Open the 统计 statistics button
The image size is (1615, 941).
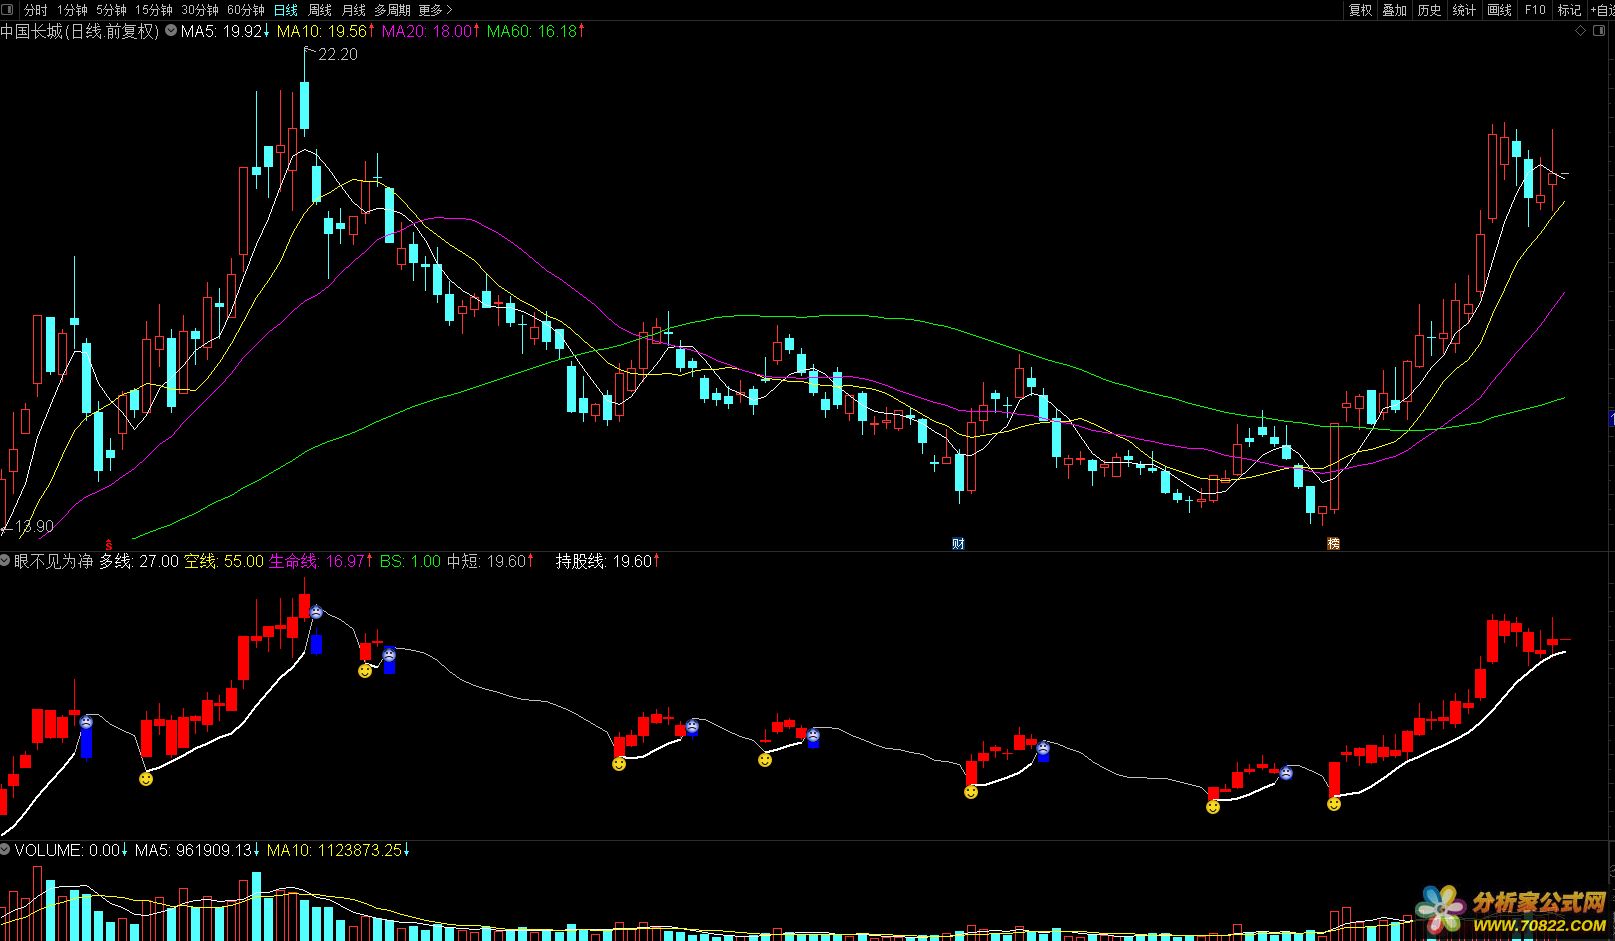coord(1465,10)
